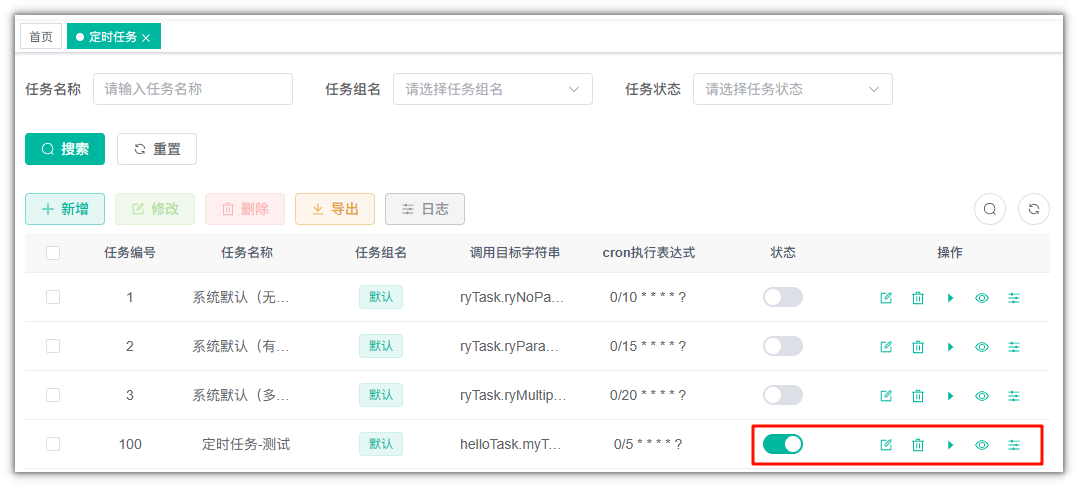Open scheduling log for task 3
This screenshot has height=487, width=1078.
[x=1014, y=396]
